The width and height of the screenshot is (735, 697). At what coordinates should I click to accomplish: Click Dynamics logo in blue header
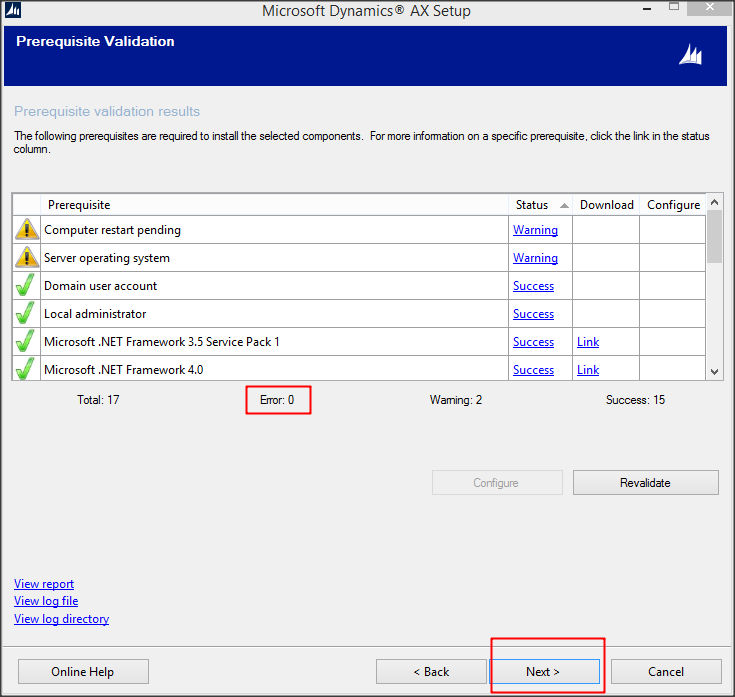(690, 55)
